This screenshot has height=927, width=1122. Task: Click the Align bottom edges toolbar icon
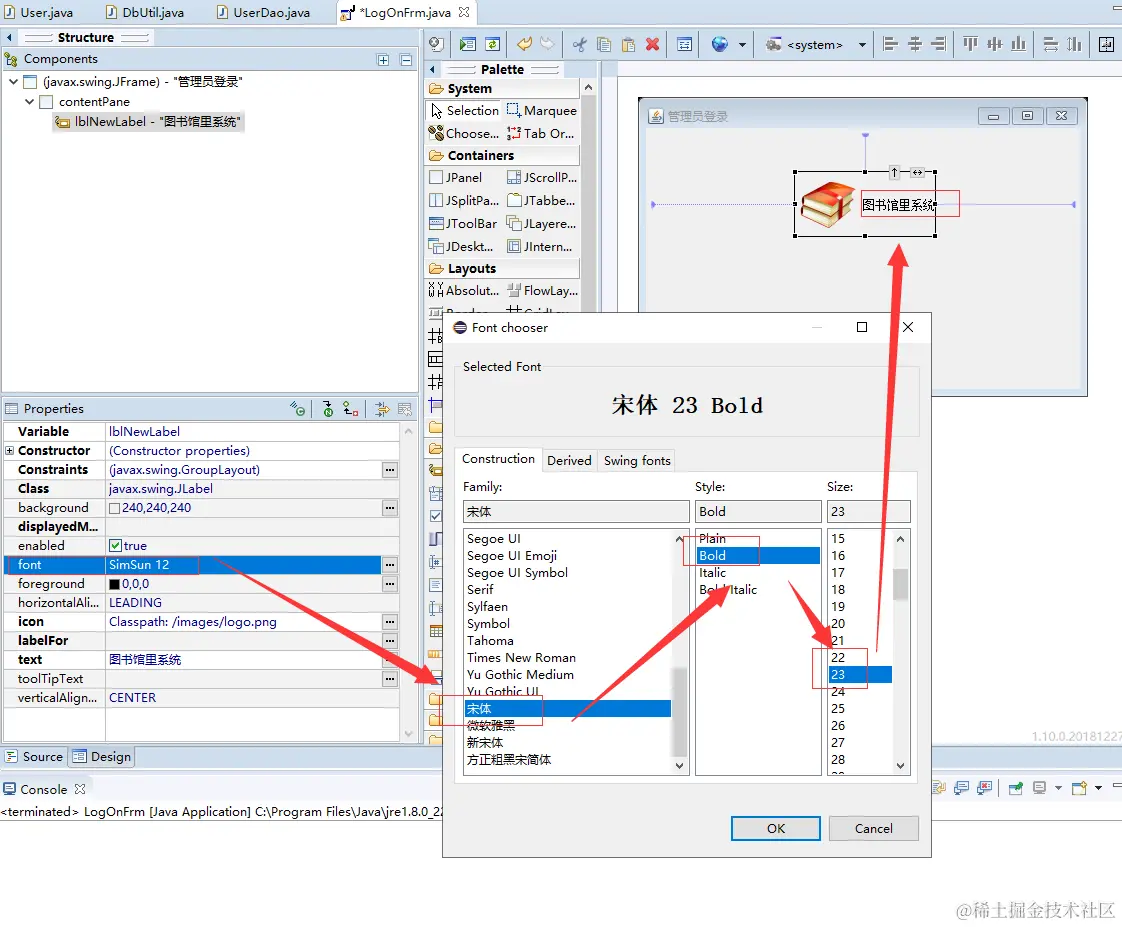click(x=1019, y=44)
